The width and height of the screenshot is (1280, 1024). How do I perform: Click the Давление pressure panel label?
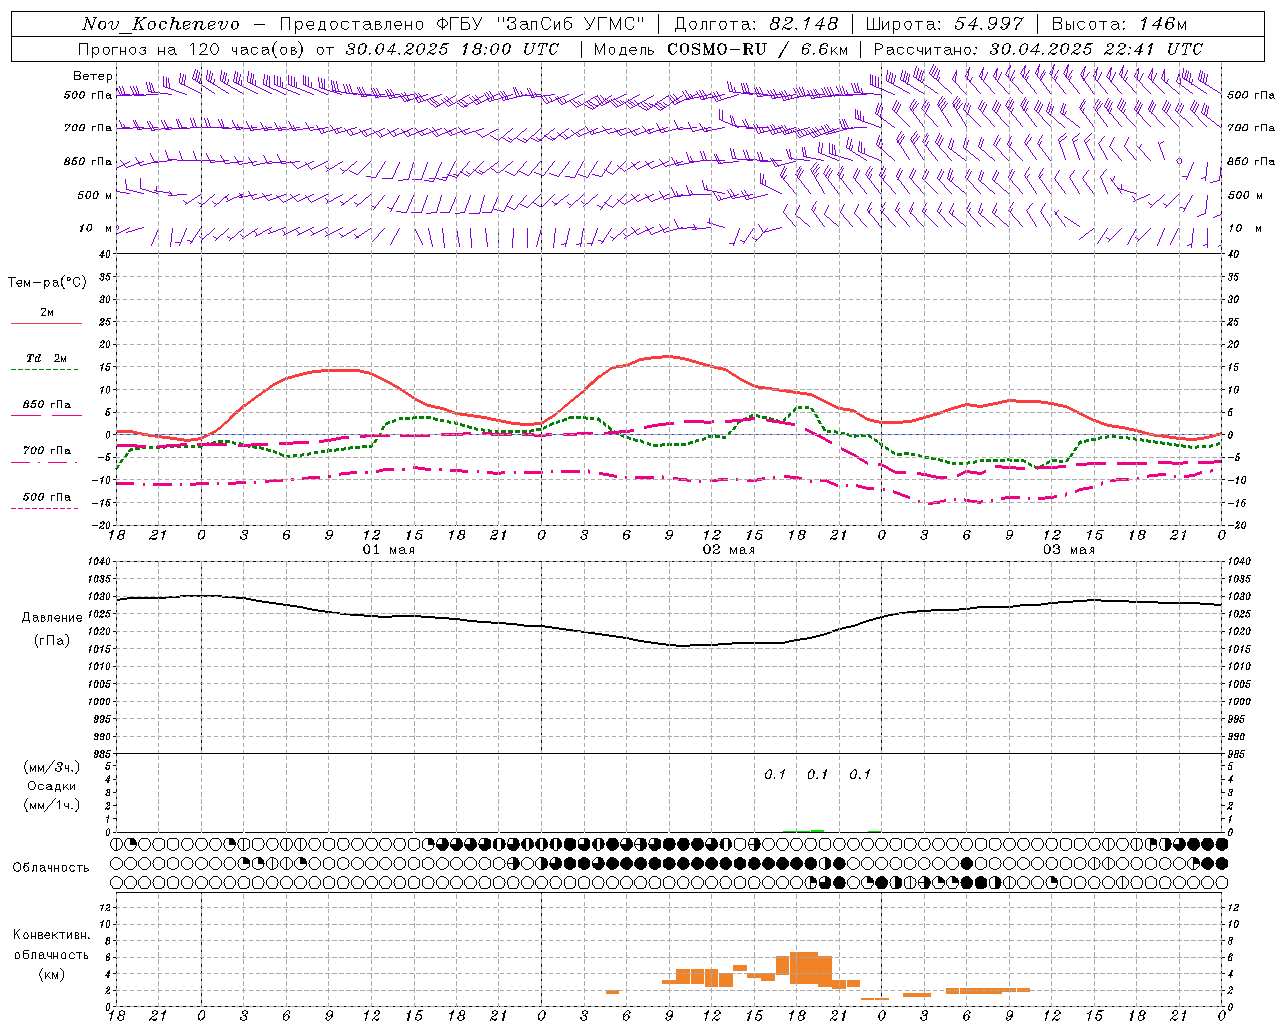pos(52,618)
